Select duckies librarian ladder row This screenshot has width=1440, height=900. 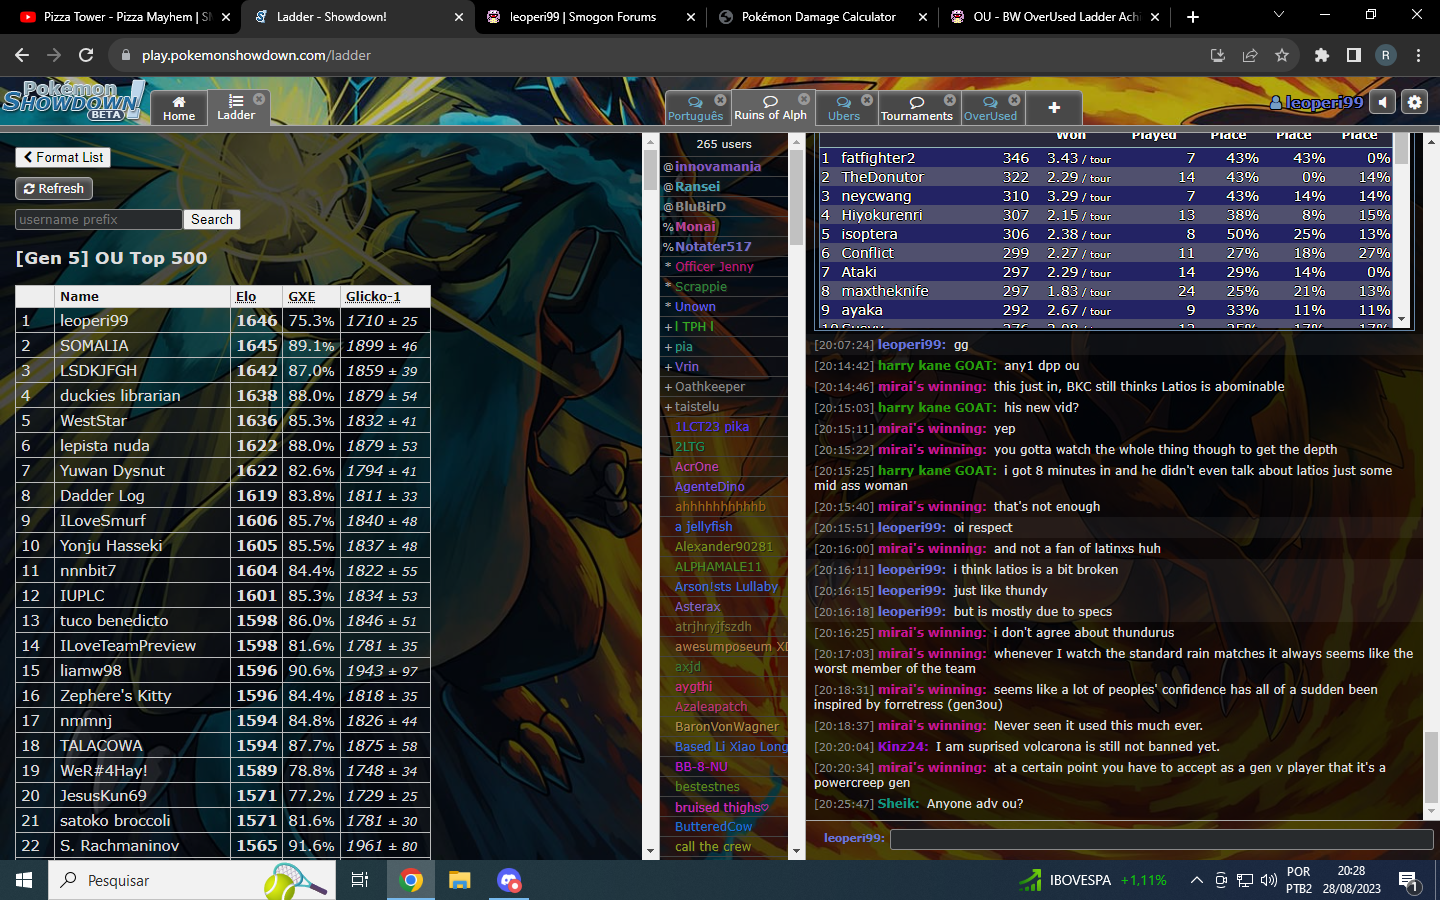[x=223, y=395]
